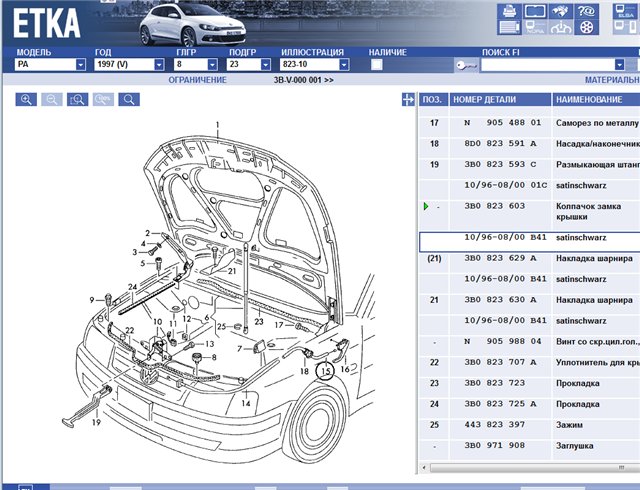Select part number 3B0 823 725 A

(500, 404)
